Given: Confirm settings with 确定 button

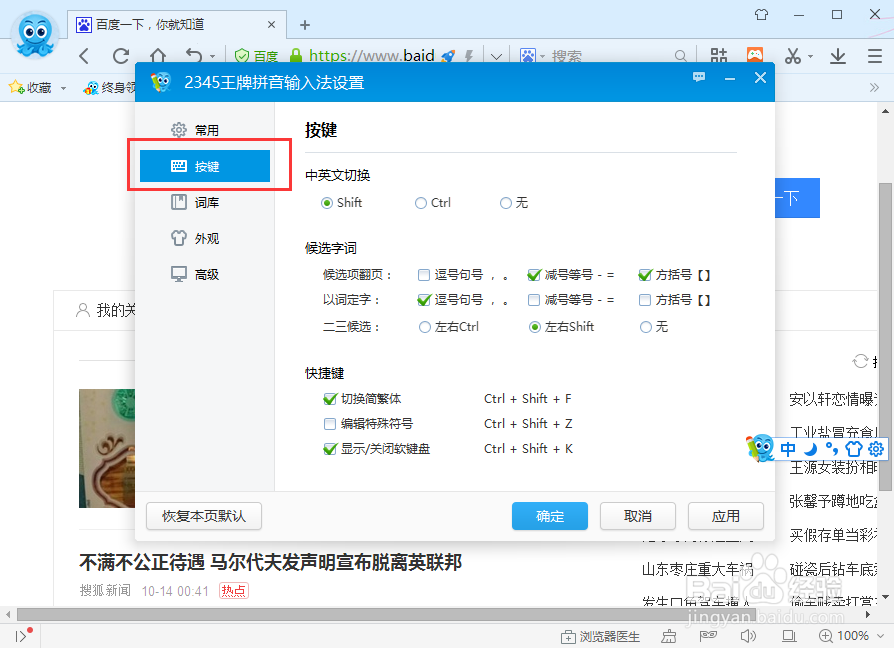Looking at the screenshot, I should 550,516.
